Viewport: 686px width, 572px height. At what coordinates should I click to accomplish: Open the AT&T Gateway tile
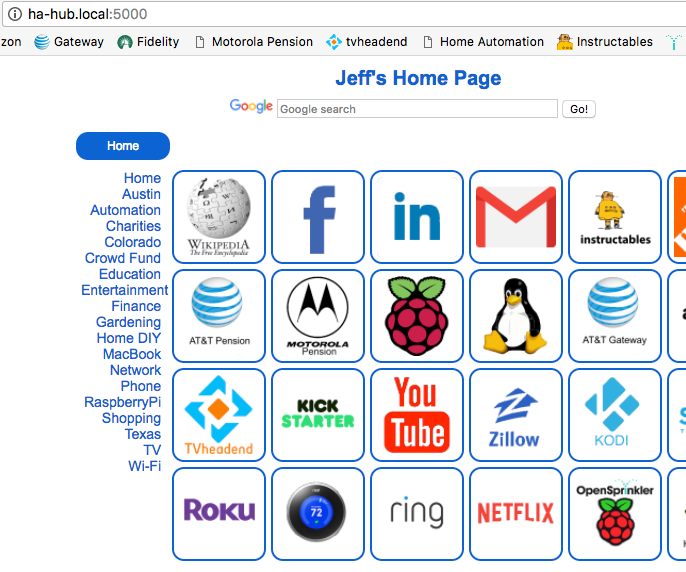pos(615,316)
